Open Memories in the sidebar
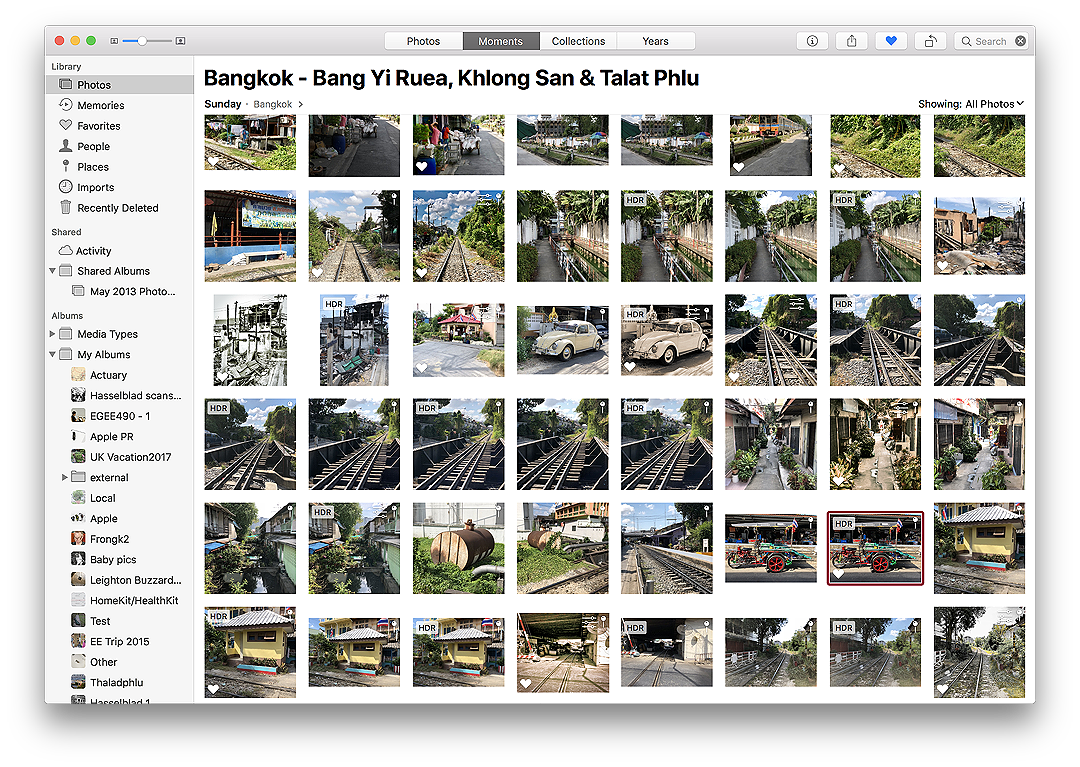The width and height of the screenshot is (1080, 767). tap(120, 105)
